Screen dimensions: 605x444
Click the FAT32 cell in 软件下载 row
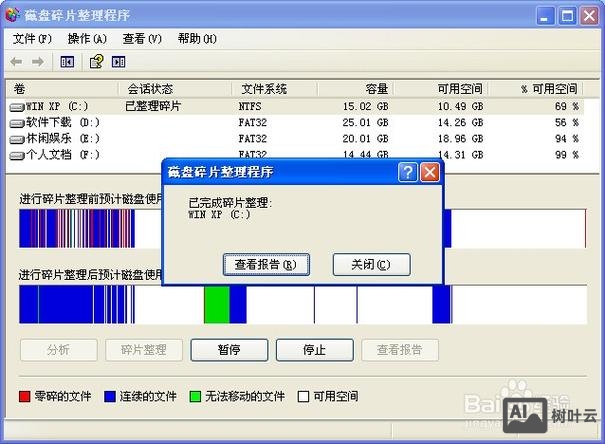(253, 123)
